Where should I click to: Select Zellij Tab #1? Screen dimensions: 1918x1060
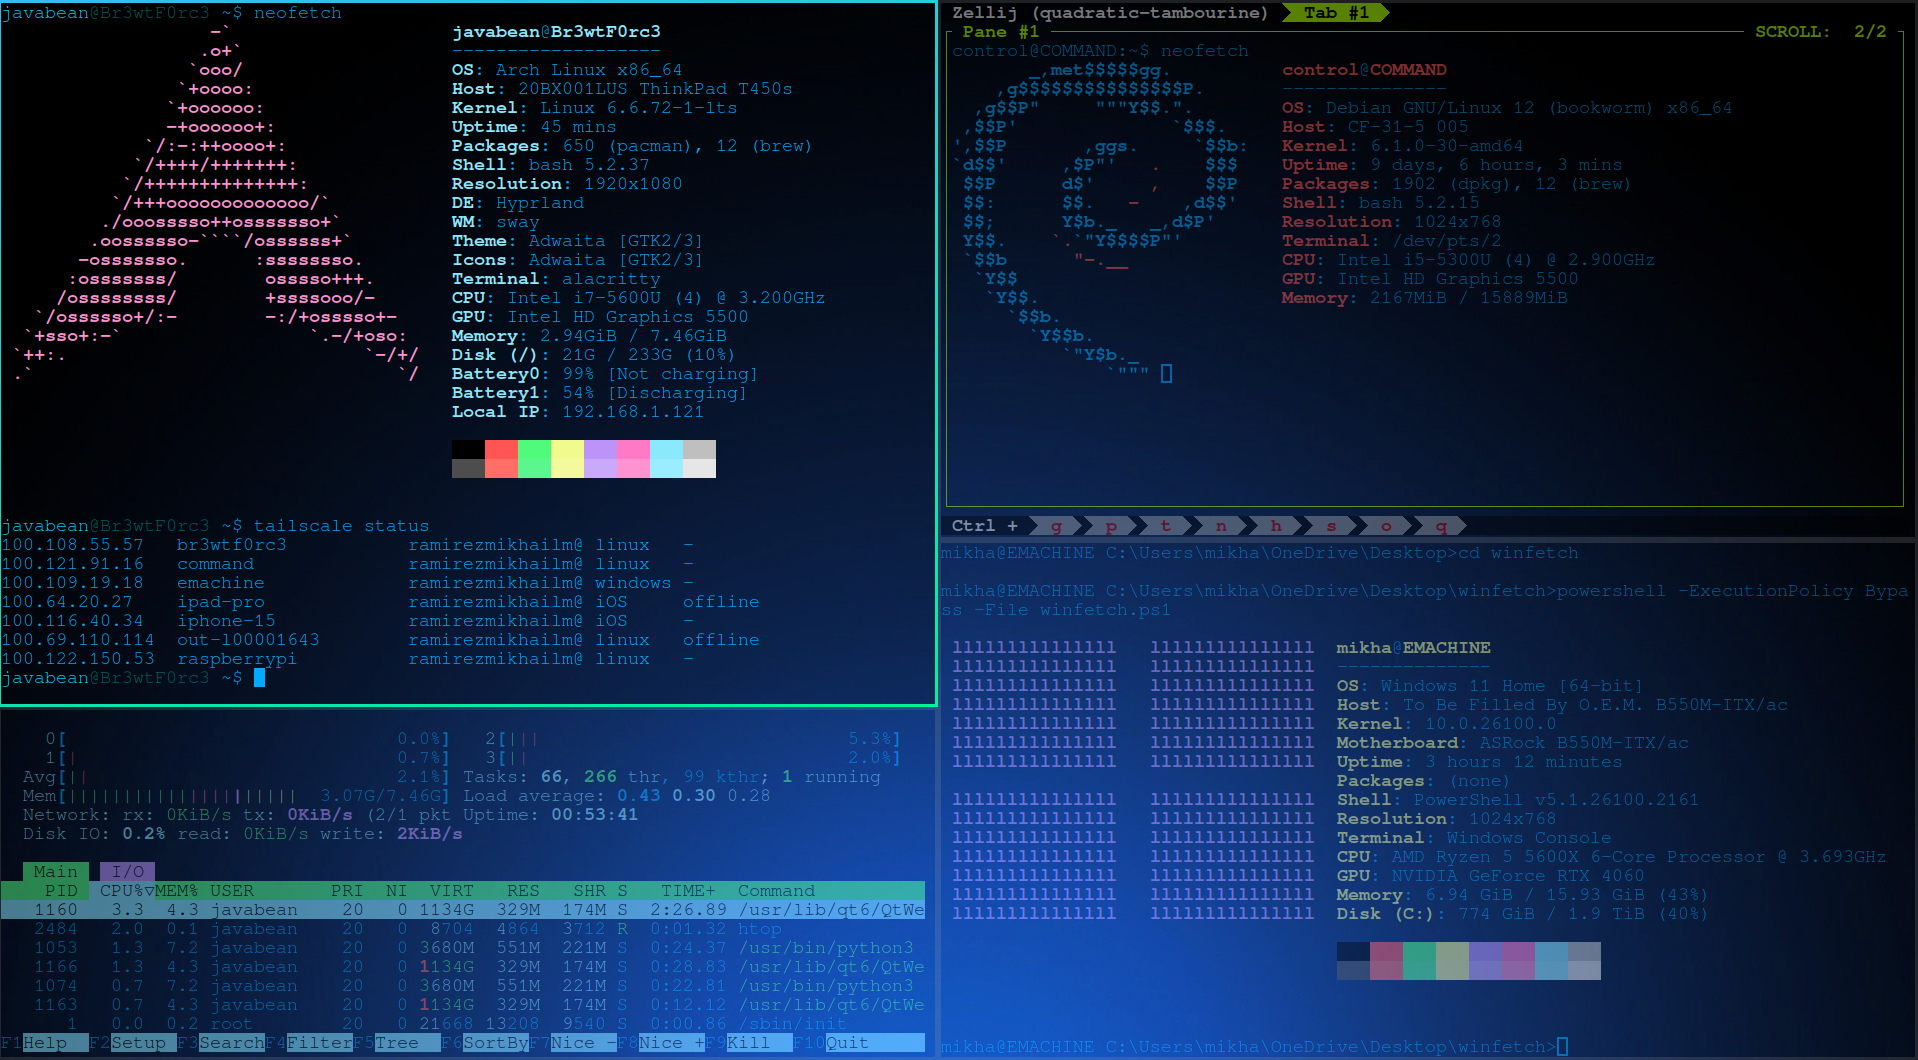tap(1336, 12)
